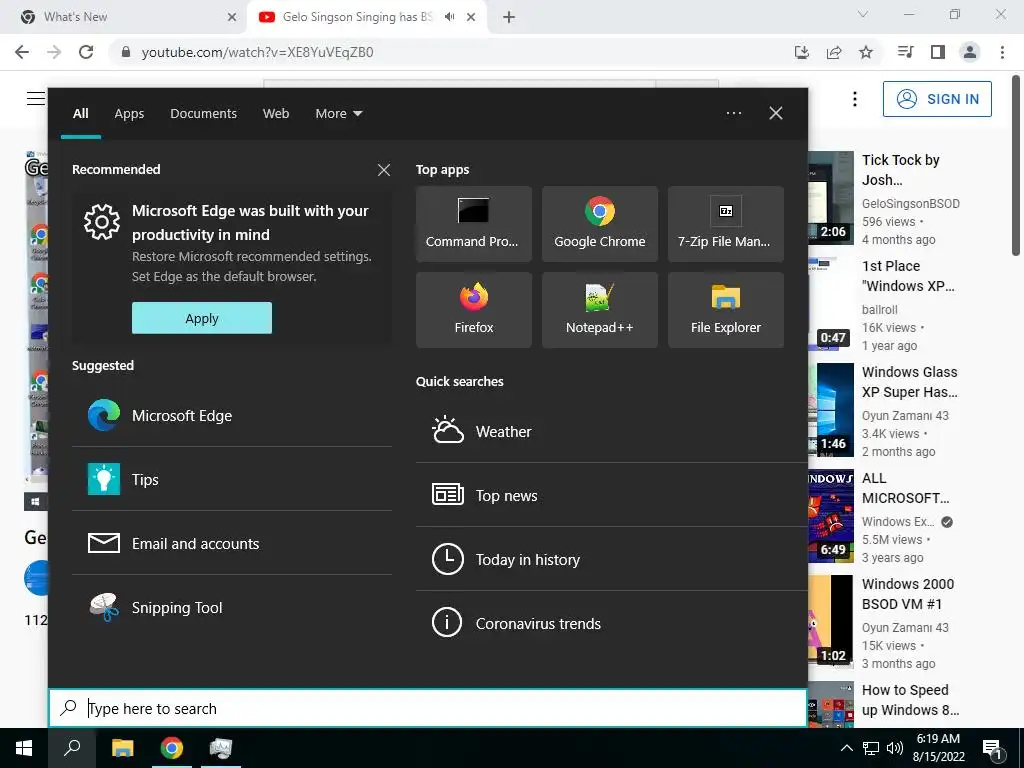Click YouTube SIGN IN button

point(937,99)
